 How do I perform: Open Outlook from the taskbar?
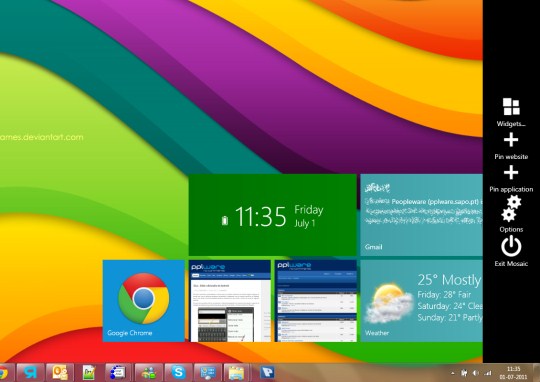point(60,373)
